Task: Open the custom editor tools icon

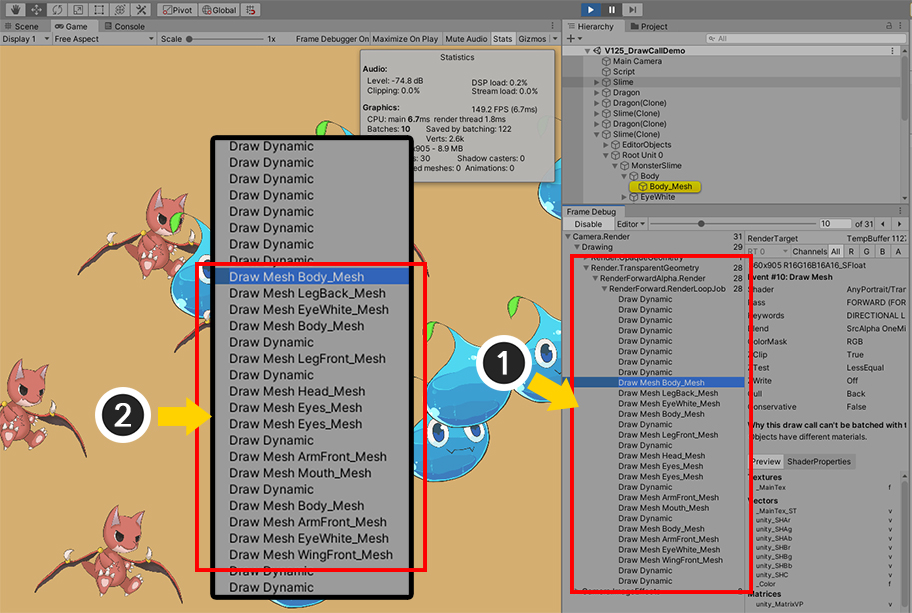Action: 141,9
